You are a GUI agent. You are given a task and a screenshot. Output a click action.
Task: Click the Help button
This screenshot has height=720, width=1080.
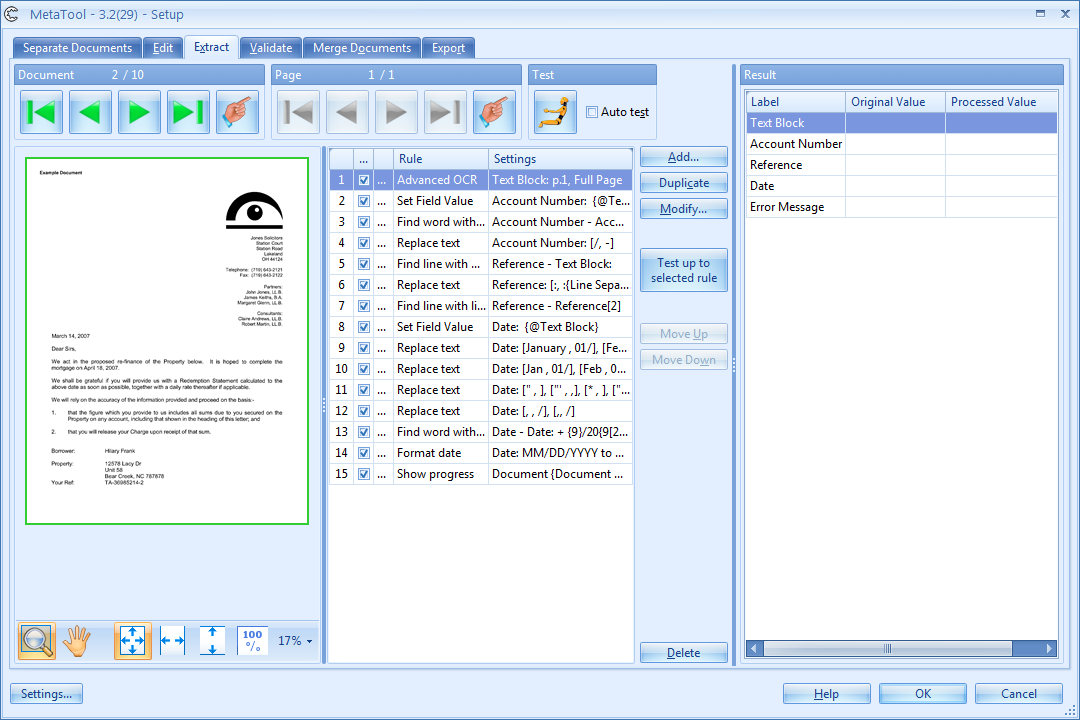coord(827,694)
